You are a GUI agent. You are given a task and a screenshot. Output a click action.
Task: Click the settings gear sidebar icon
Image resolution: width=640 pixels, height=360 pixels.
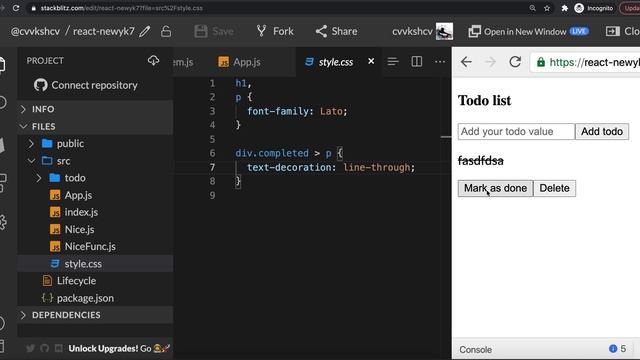point(2,222)
